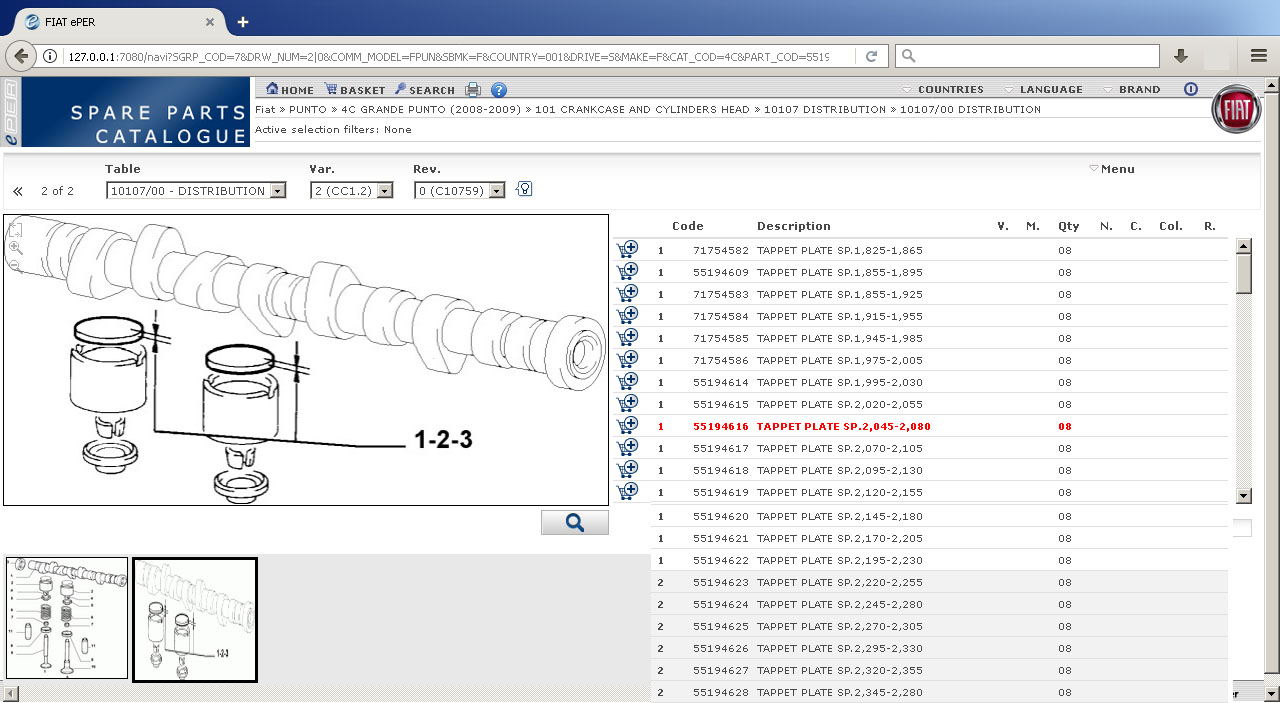Click the printer icon
Image resolution: width=1280 pixels, height=703 pixels.
(x=473, y=90)
